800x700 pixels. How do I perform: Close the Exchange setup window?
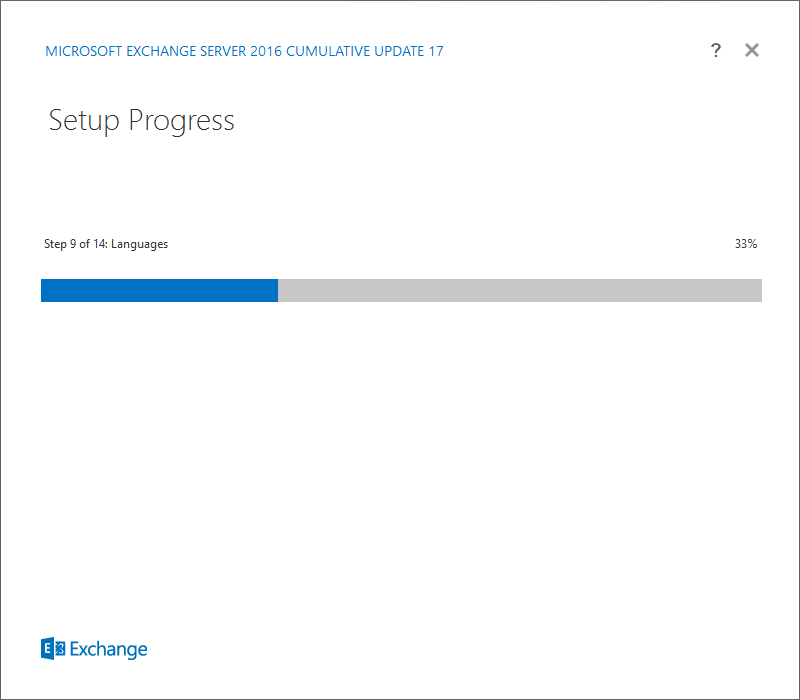pyautogui.click(x=752, y=50)
